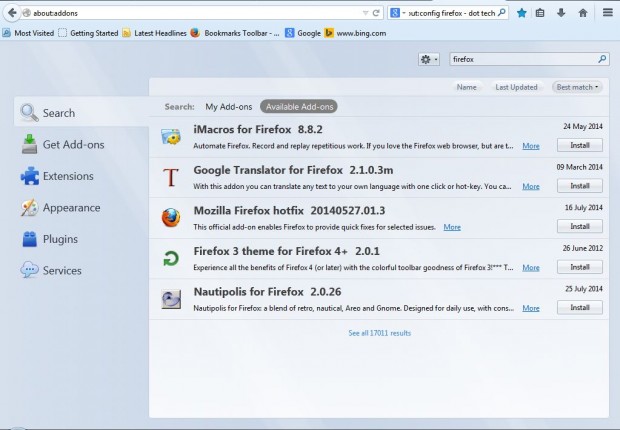Sort results by Last Updated
Viewport: 620px width, 430px height.
[516, 87]
